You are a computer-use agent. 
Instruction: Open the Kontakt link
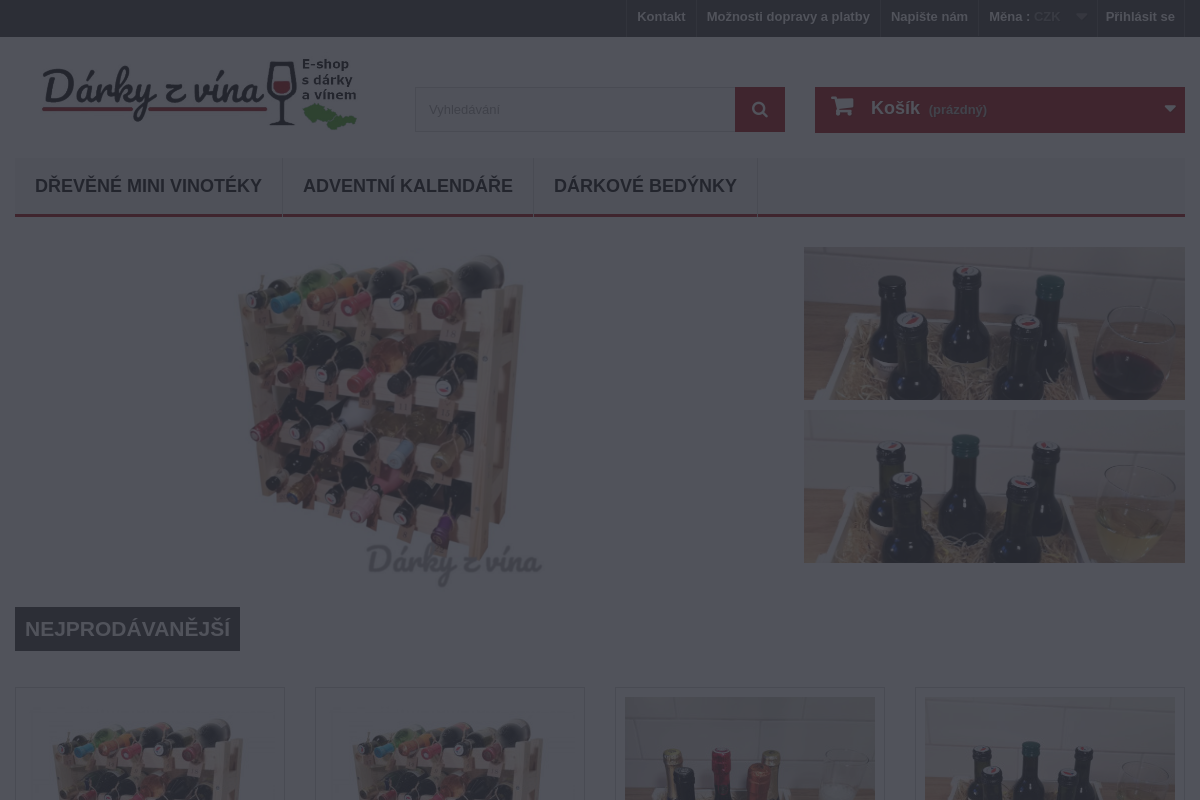(661, 17)
